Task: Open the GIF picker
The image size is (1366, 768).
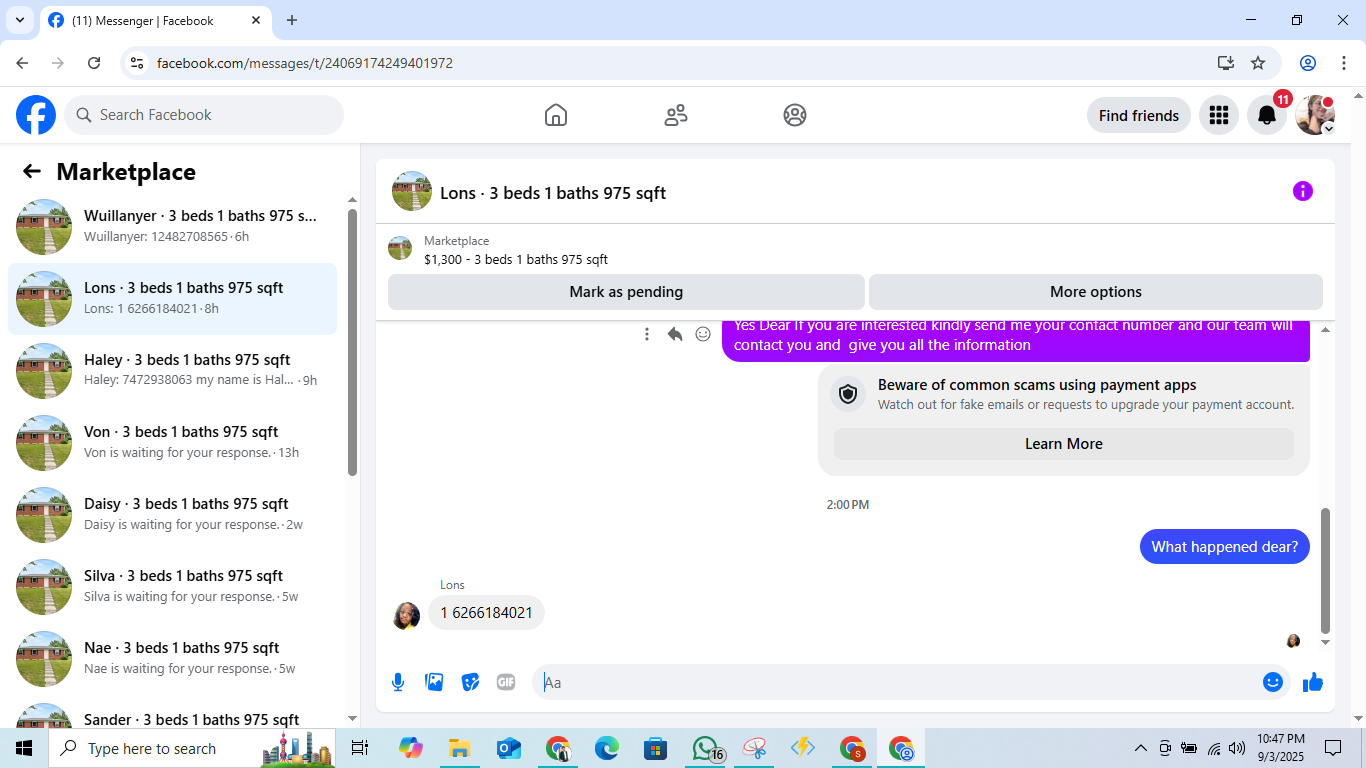Action: [506, 682]
